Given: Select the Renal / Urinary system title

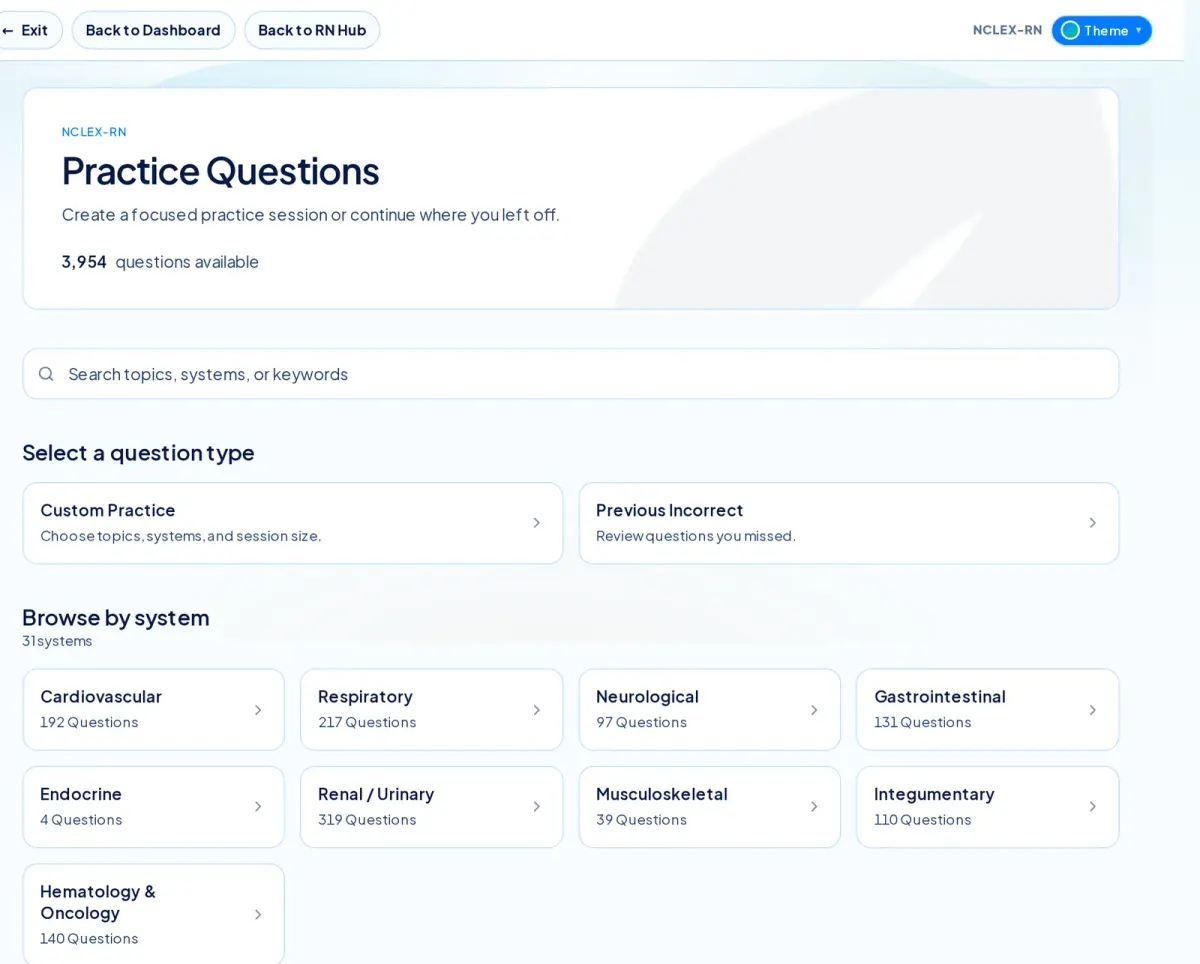Looking at the screenshot, I should [x=376, y=794].
